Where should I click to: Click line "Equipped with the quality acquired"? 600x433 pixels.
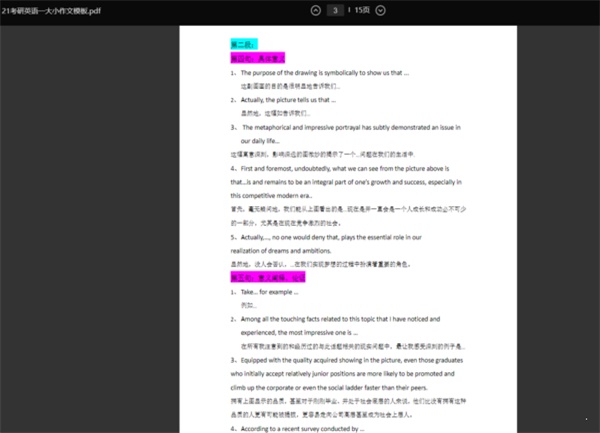[352, 360]
